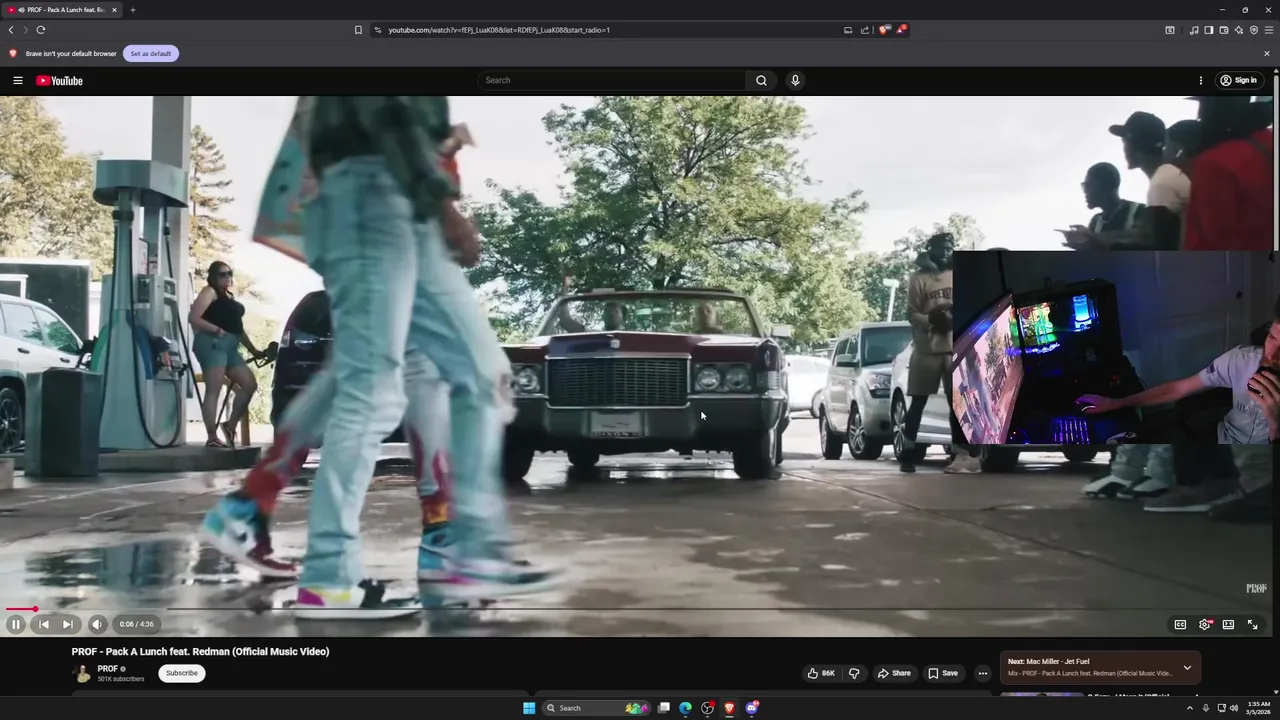Pause the video playback
This screenshot has width=1280, height=720.
coord(16,624)
